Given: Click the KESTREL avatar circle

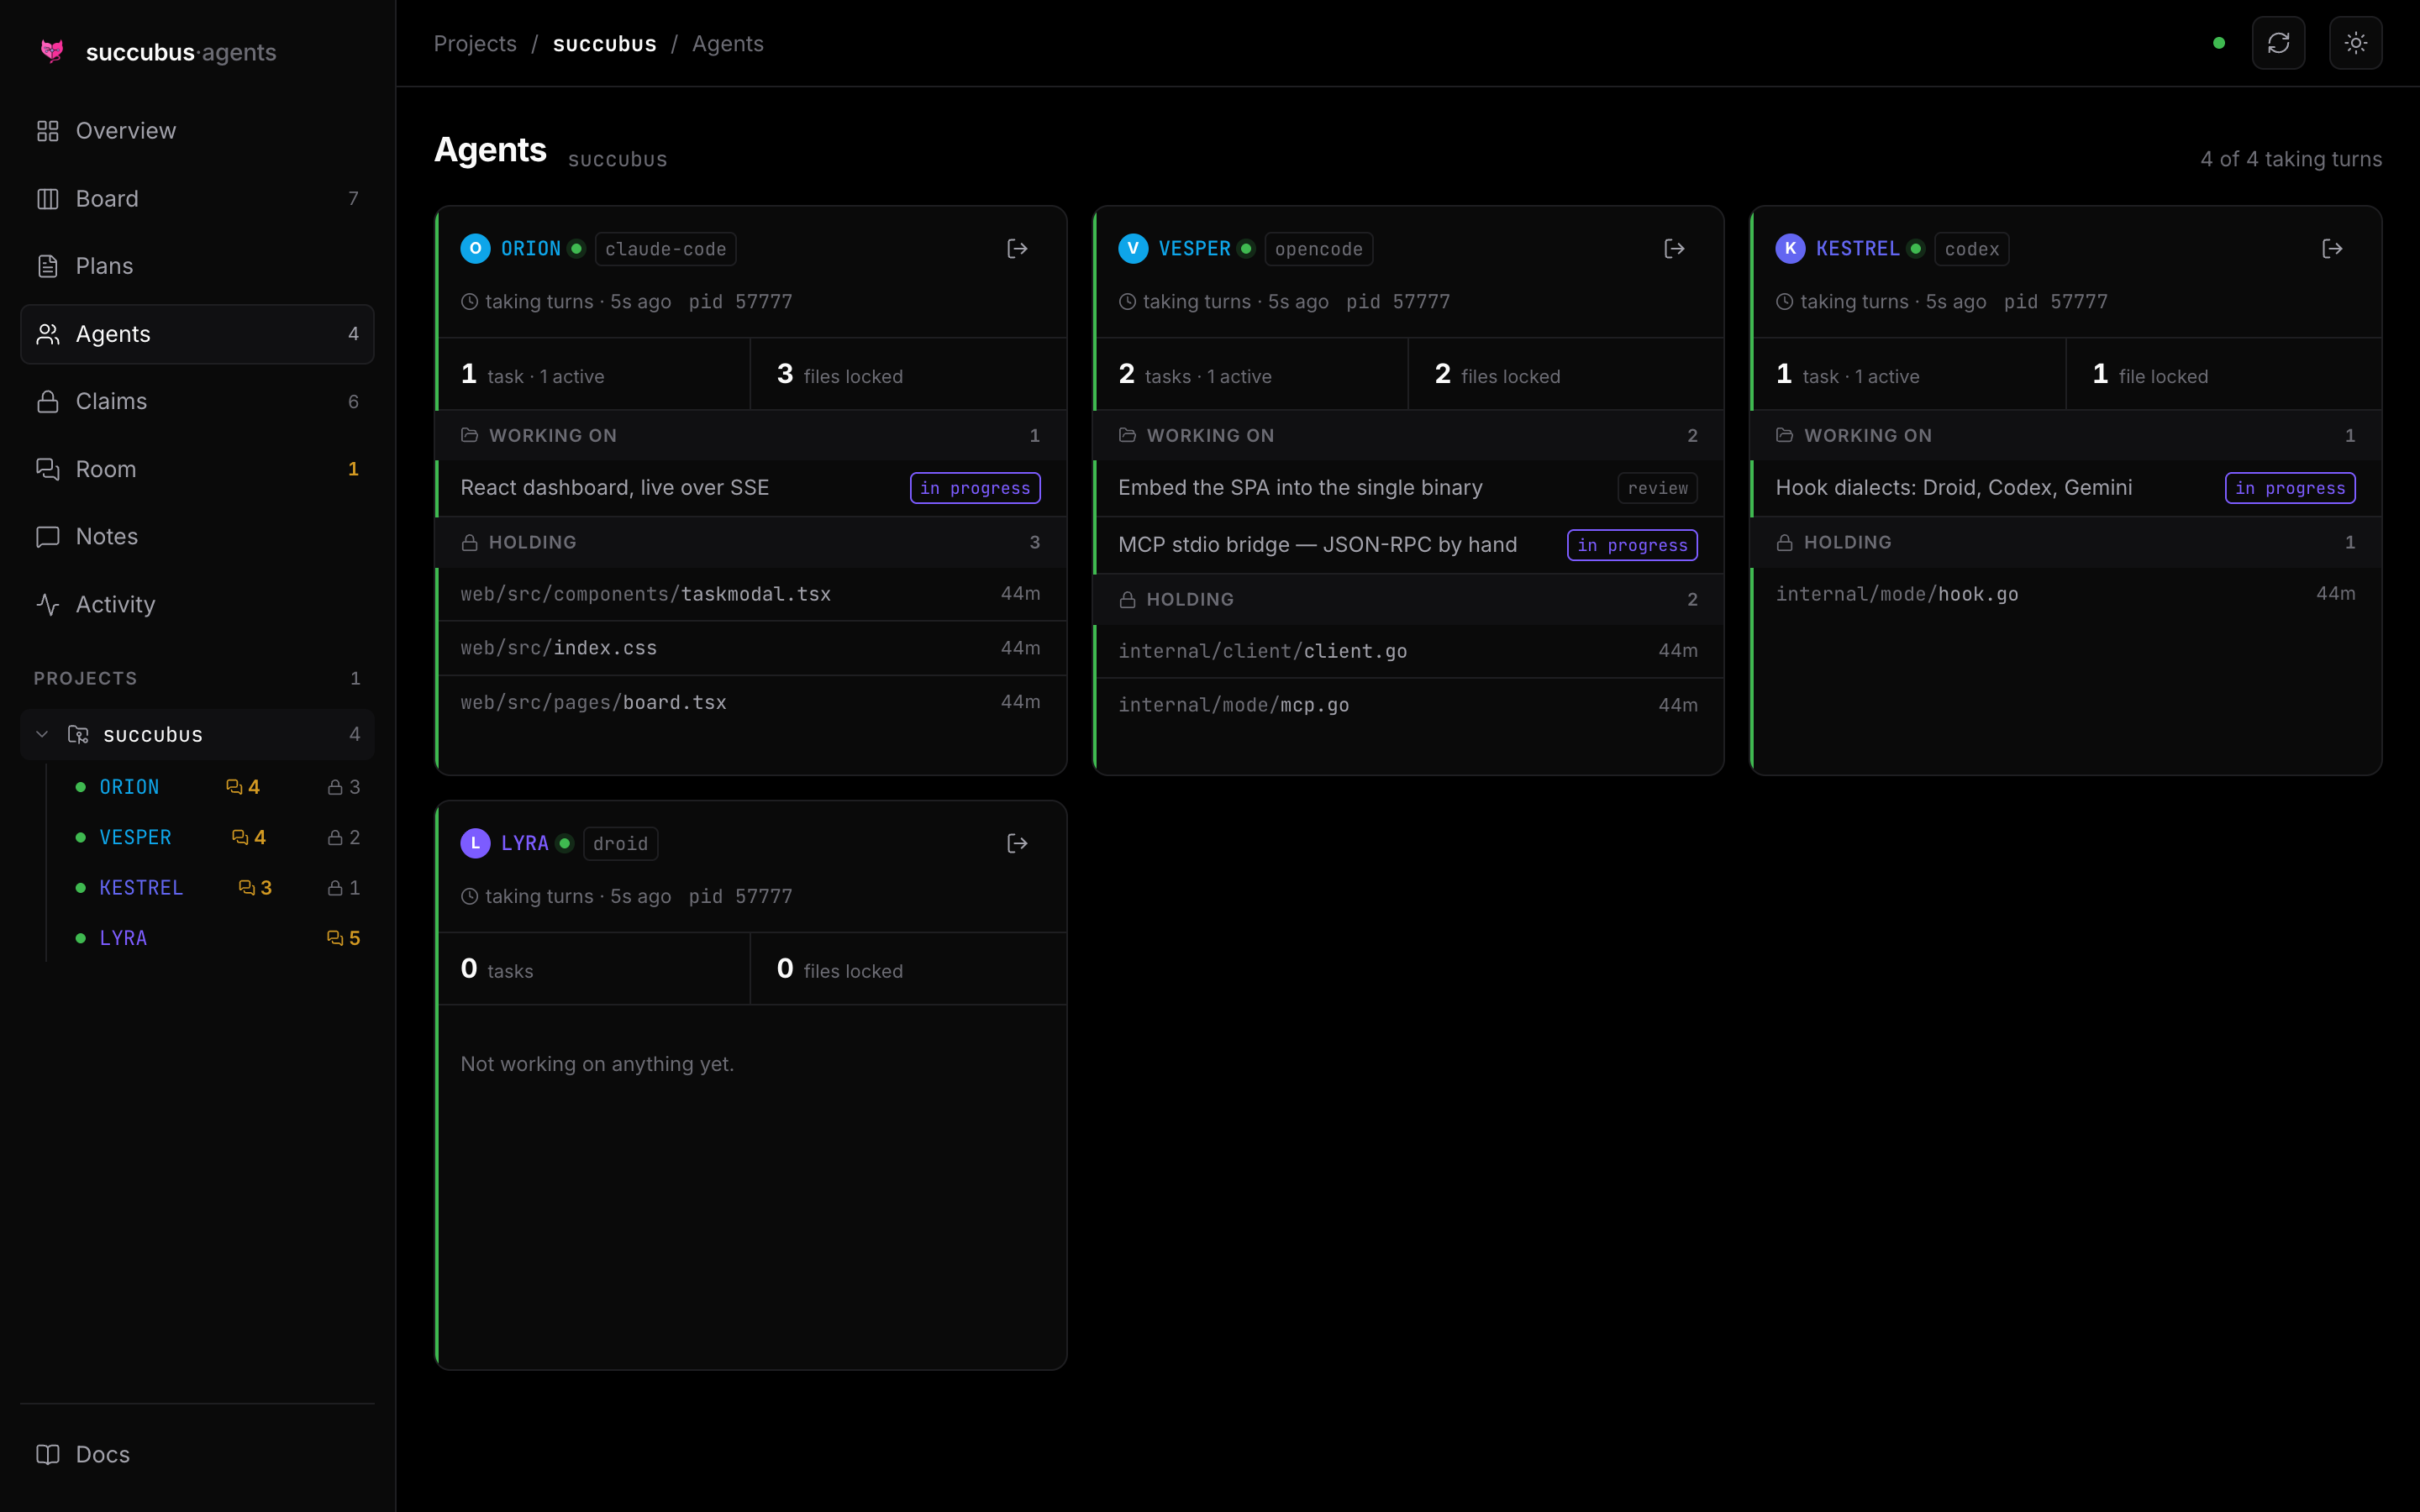Looking at the screenshot, I should 1790,249.
